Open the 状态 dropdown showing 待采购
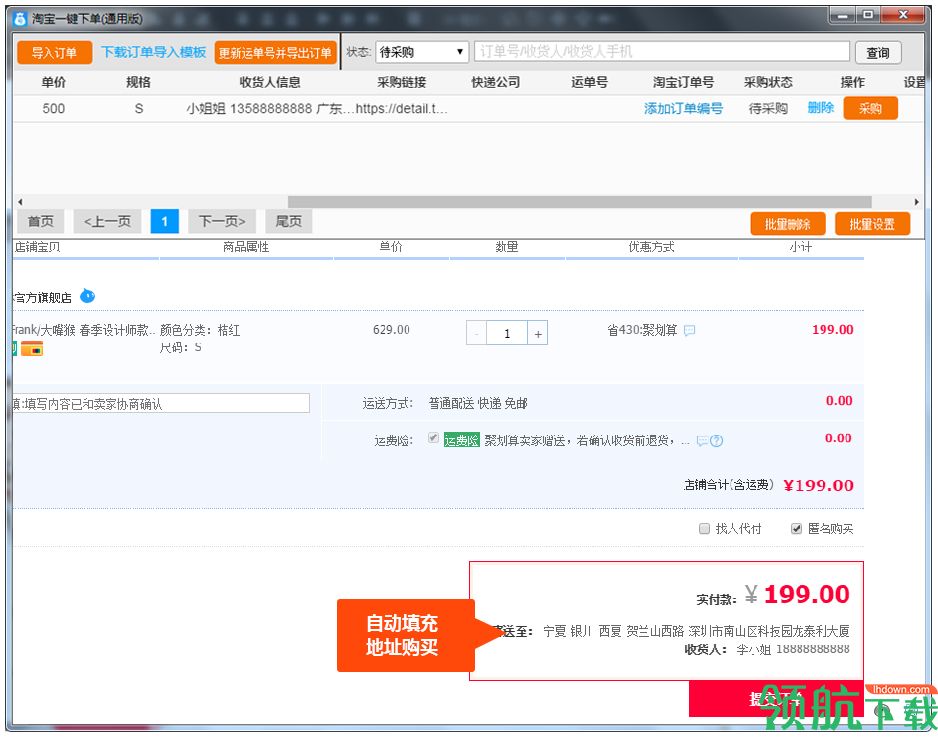The height and width of the screenshot is (737, 938). click(422, 52)
